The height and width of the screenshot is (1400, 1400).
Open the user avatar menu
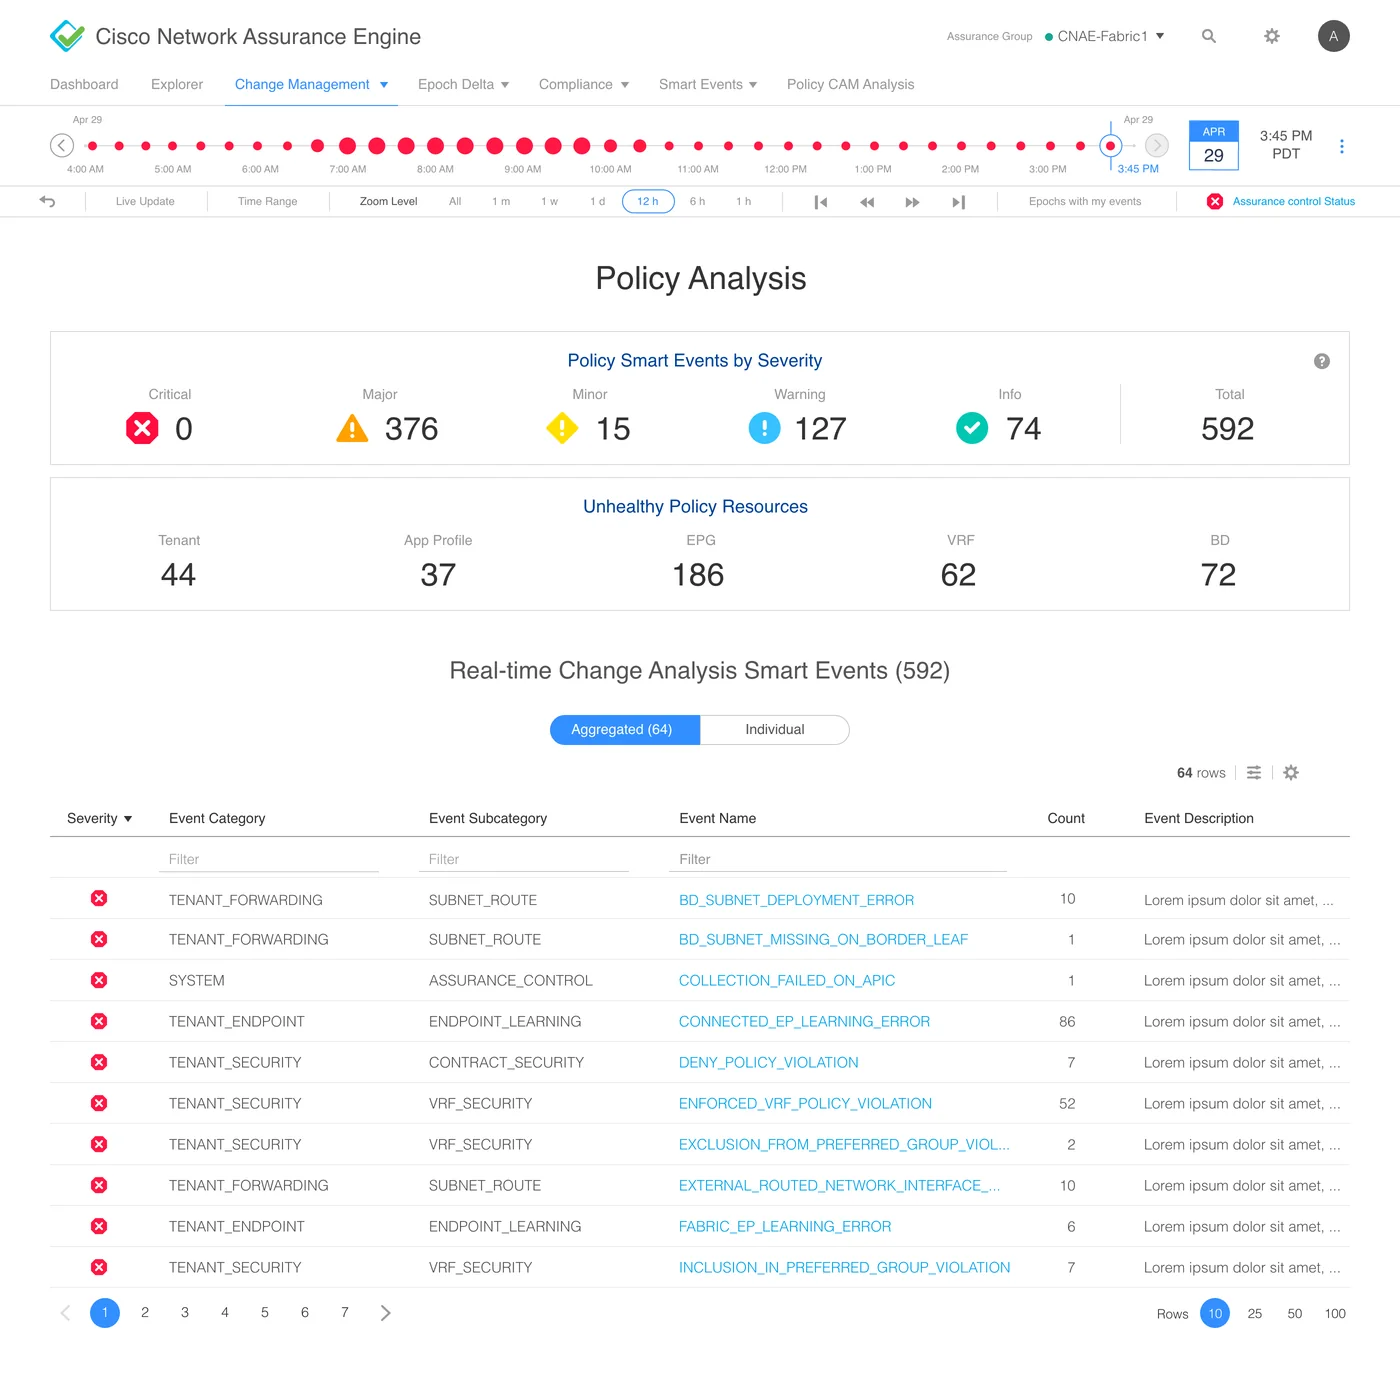[x=1333, y=36]
